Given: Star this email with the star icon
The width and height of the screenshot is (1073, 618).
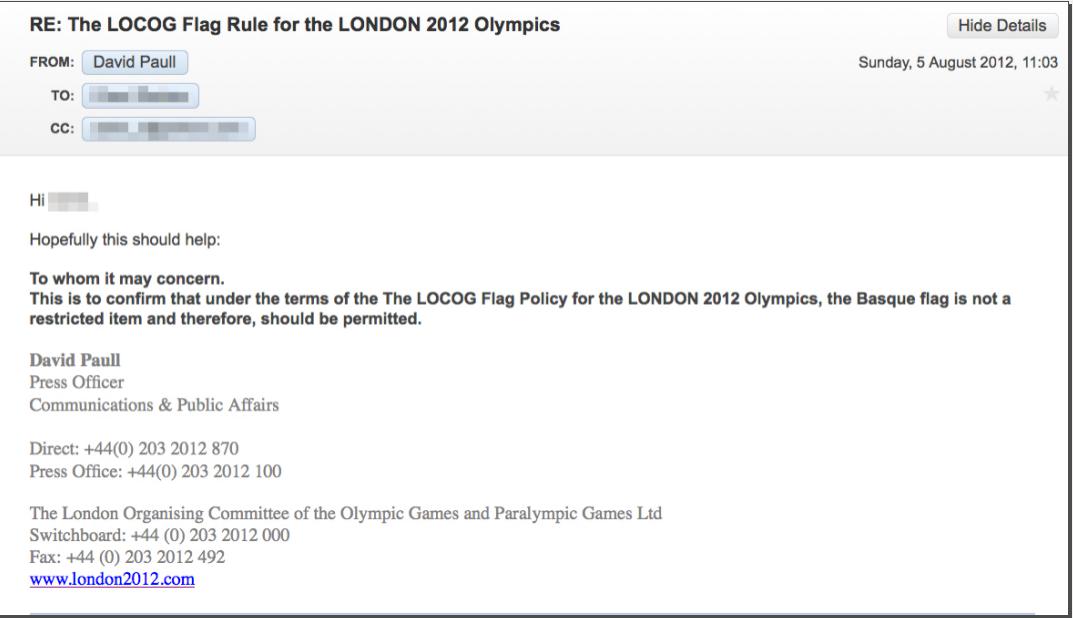Looking at the screenshot, I should (1050, 94).
